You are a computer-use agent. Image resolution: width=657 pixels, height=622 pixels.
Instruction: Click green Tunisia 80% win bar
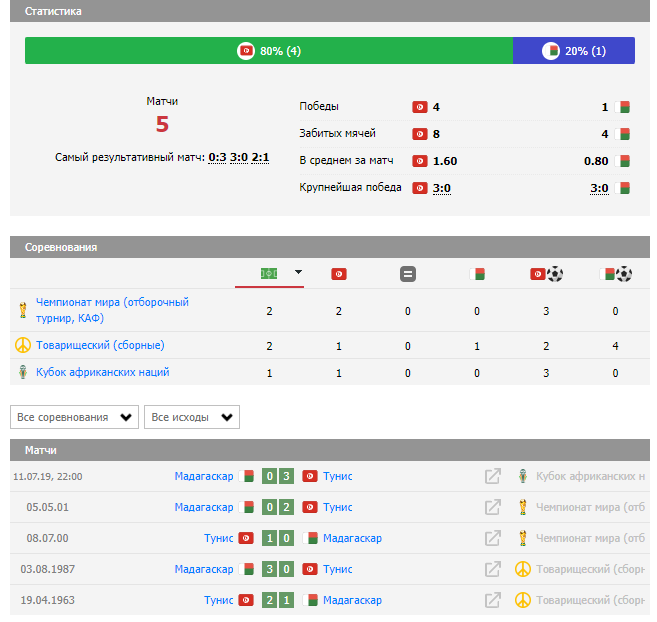tap(269, 51)
